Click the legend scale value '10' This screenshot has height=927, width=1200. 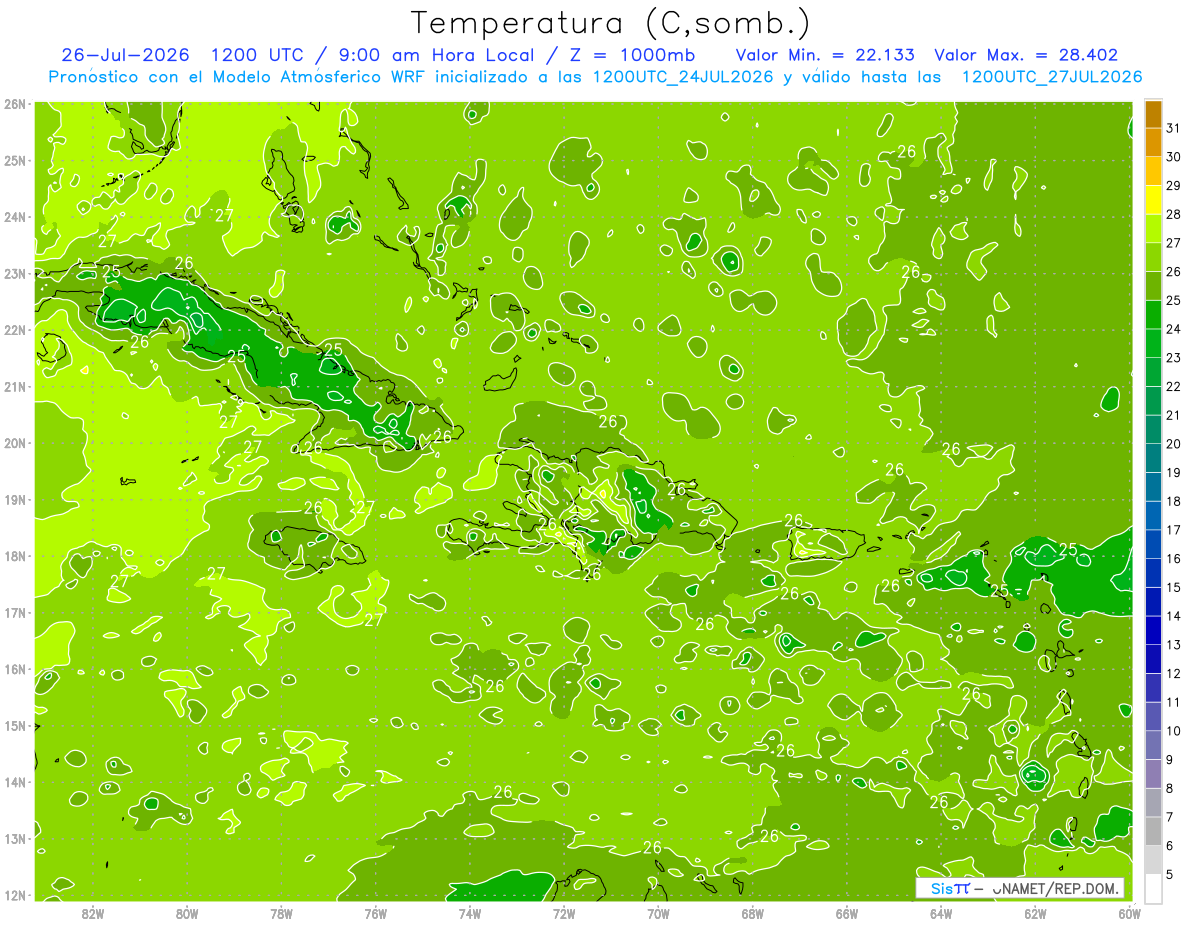[x=1173, y=730]
